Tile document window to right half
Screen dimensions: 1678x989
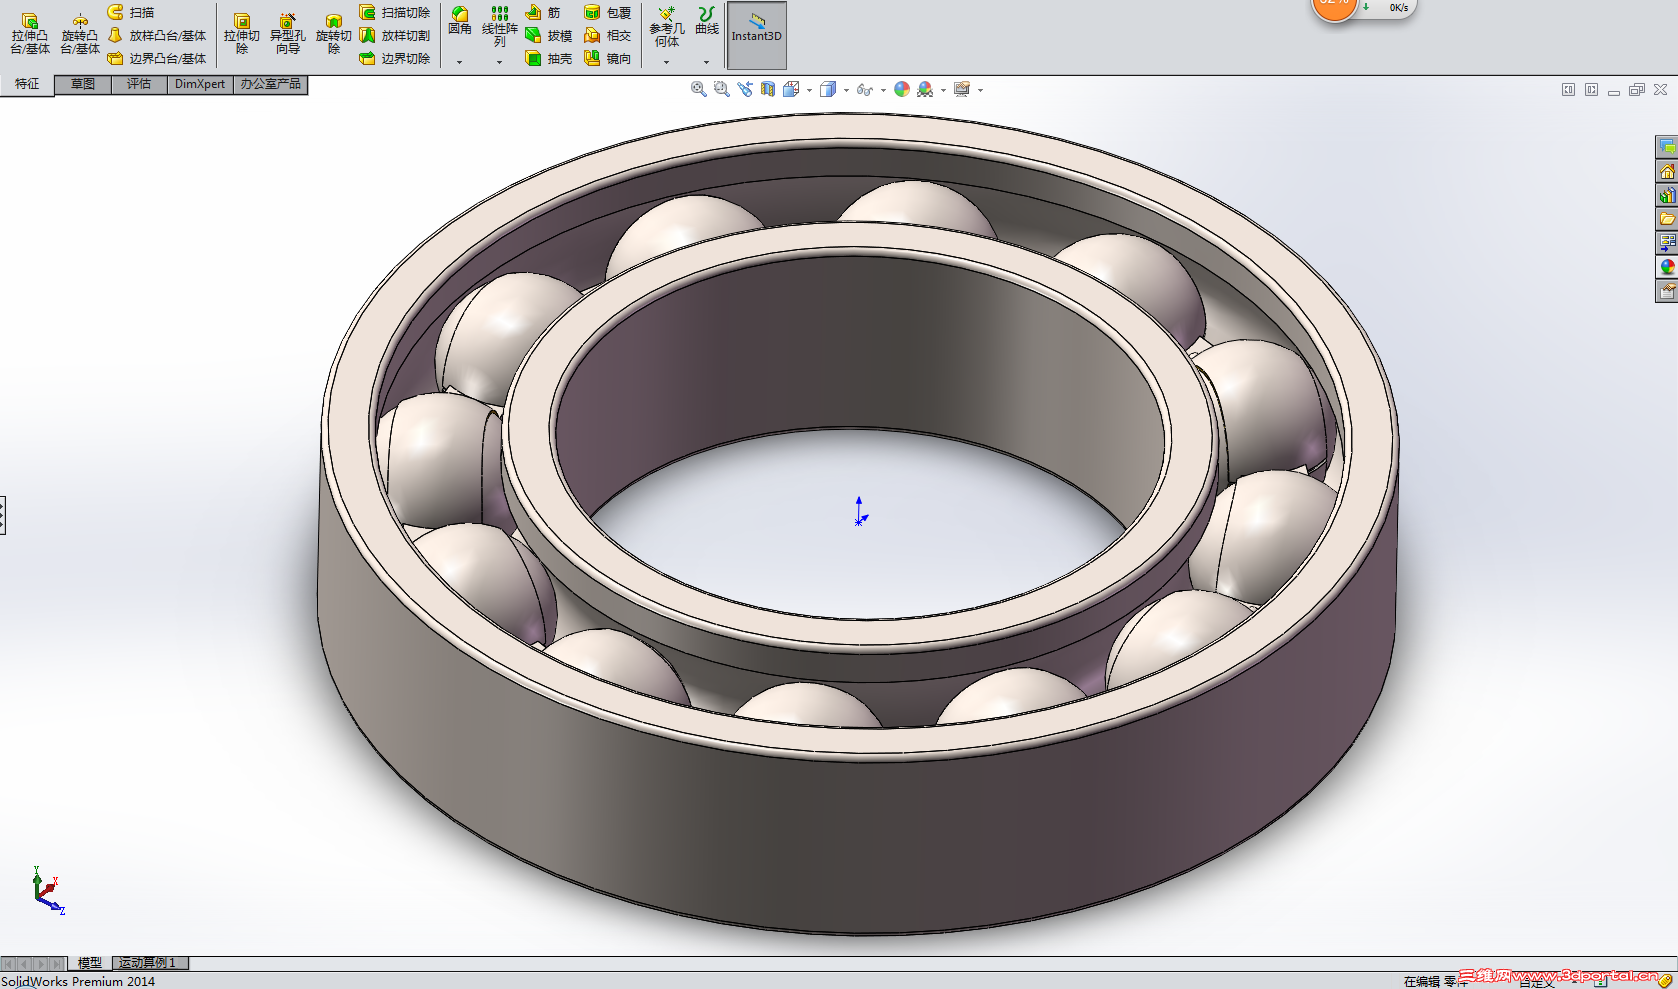(x=1591, y=90)
